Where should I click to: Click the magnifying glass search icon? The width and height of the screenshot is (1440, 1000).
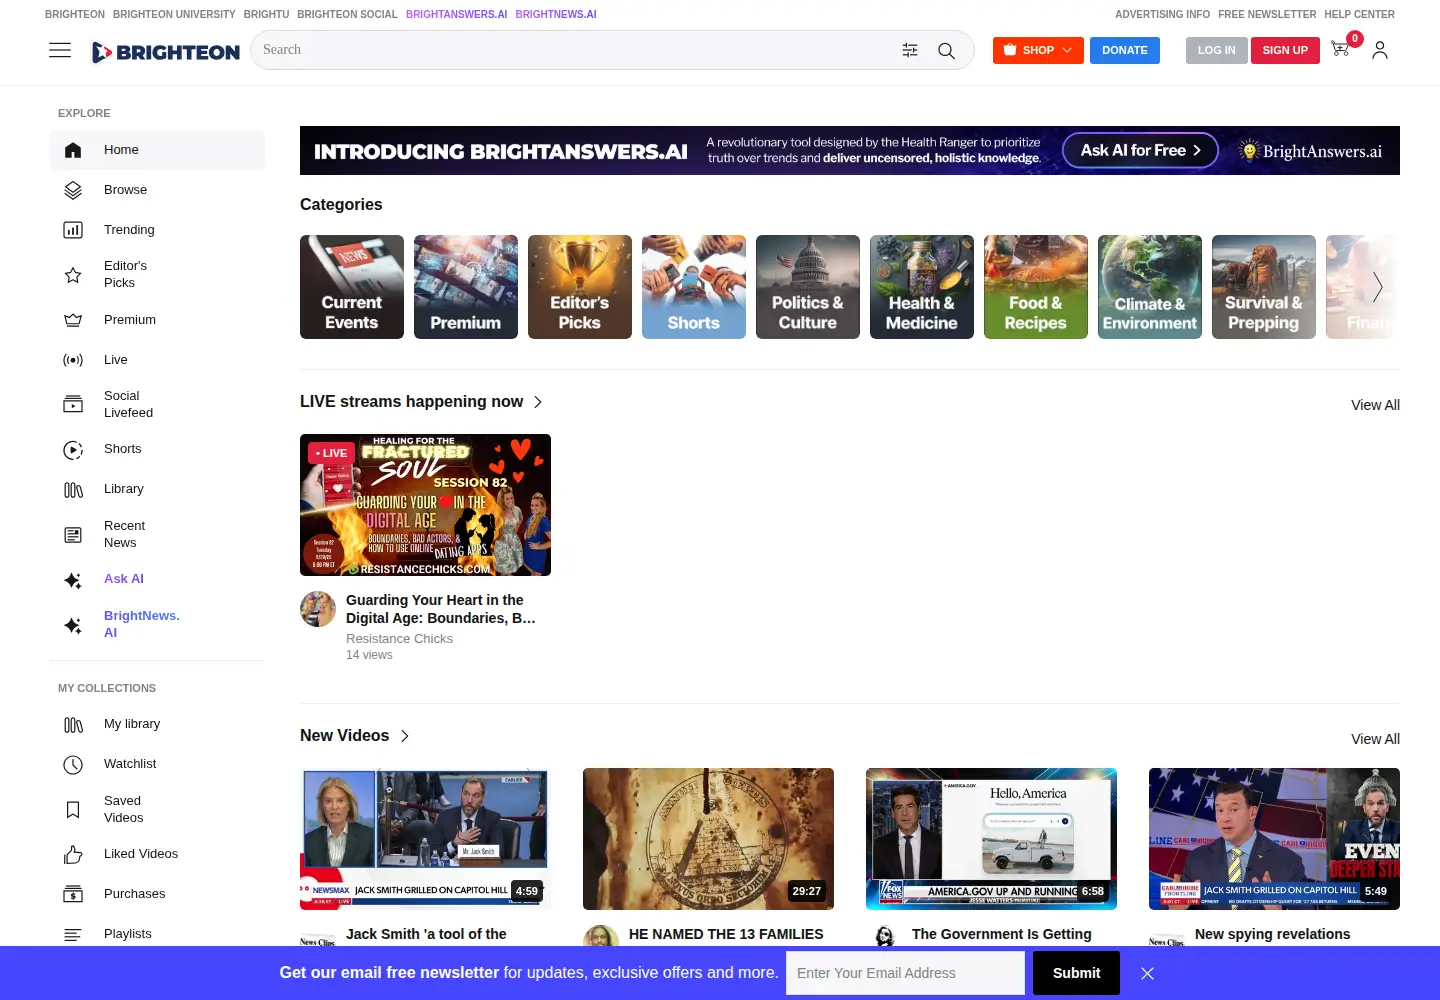[946, 50]
